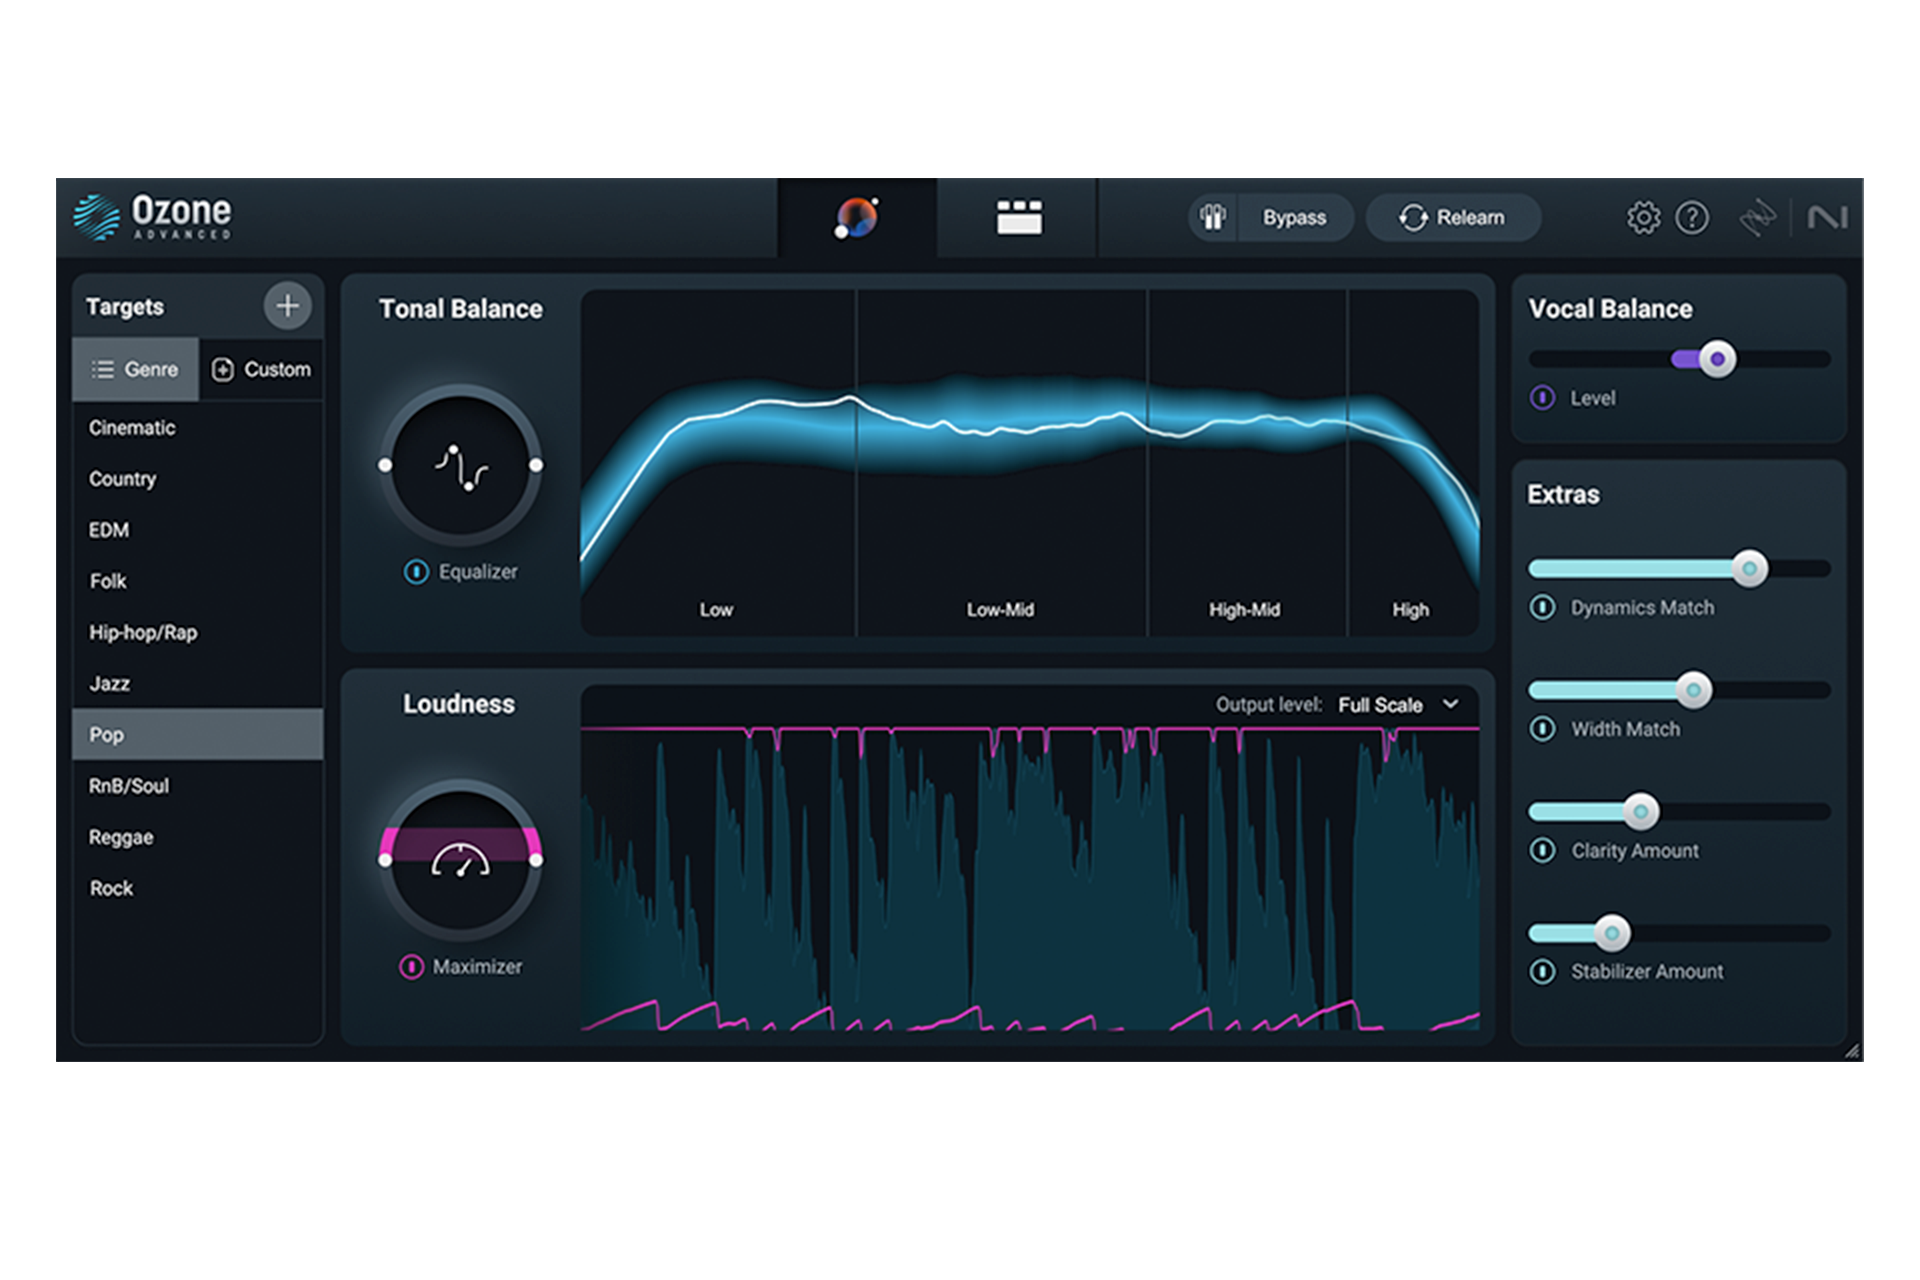Select the Reggae genre target

coord(198,837)
